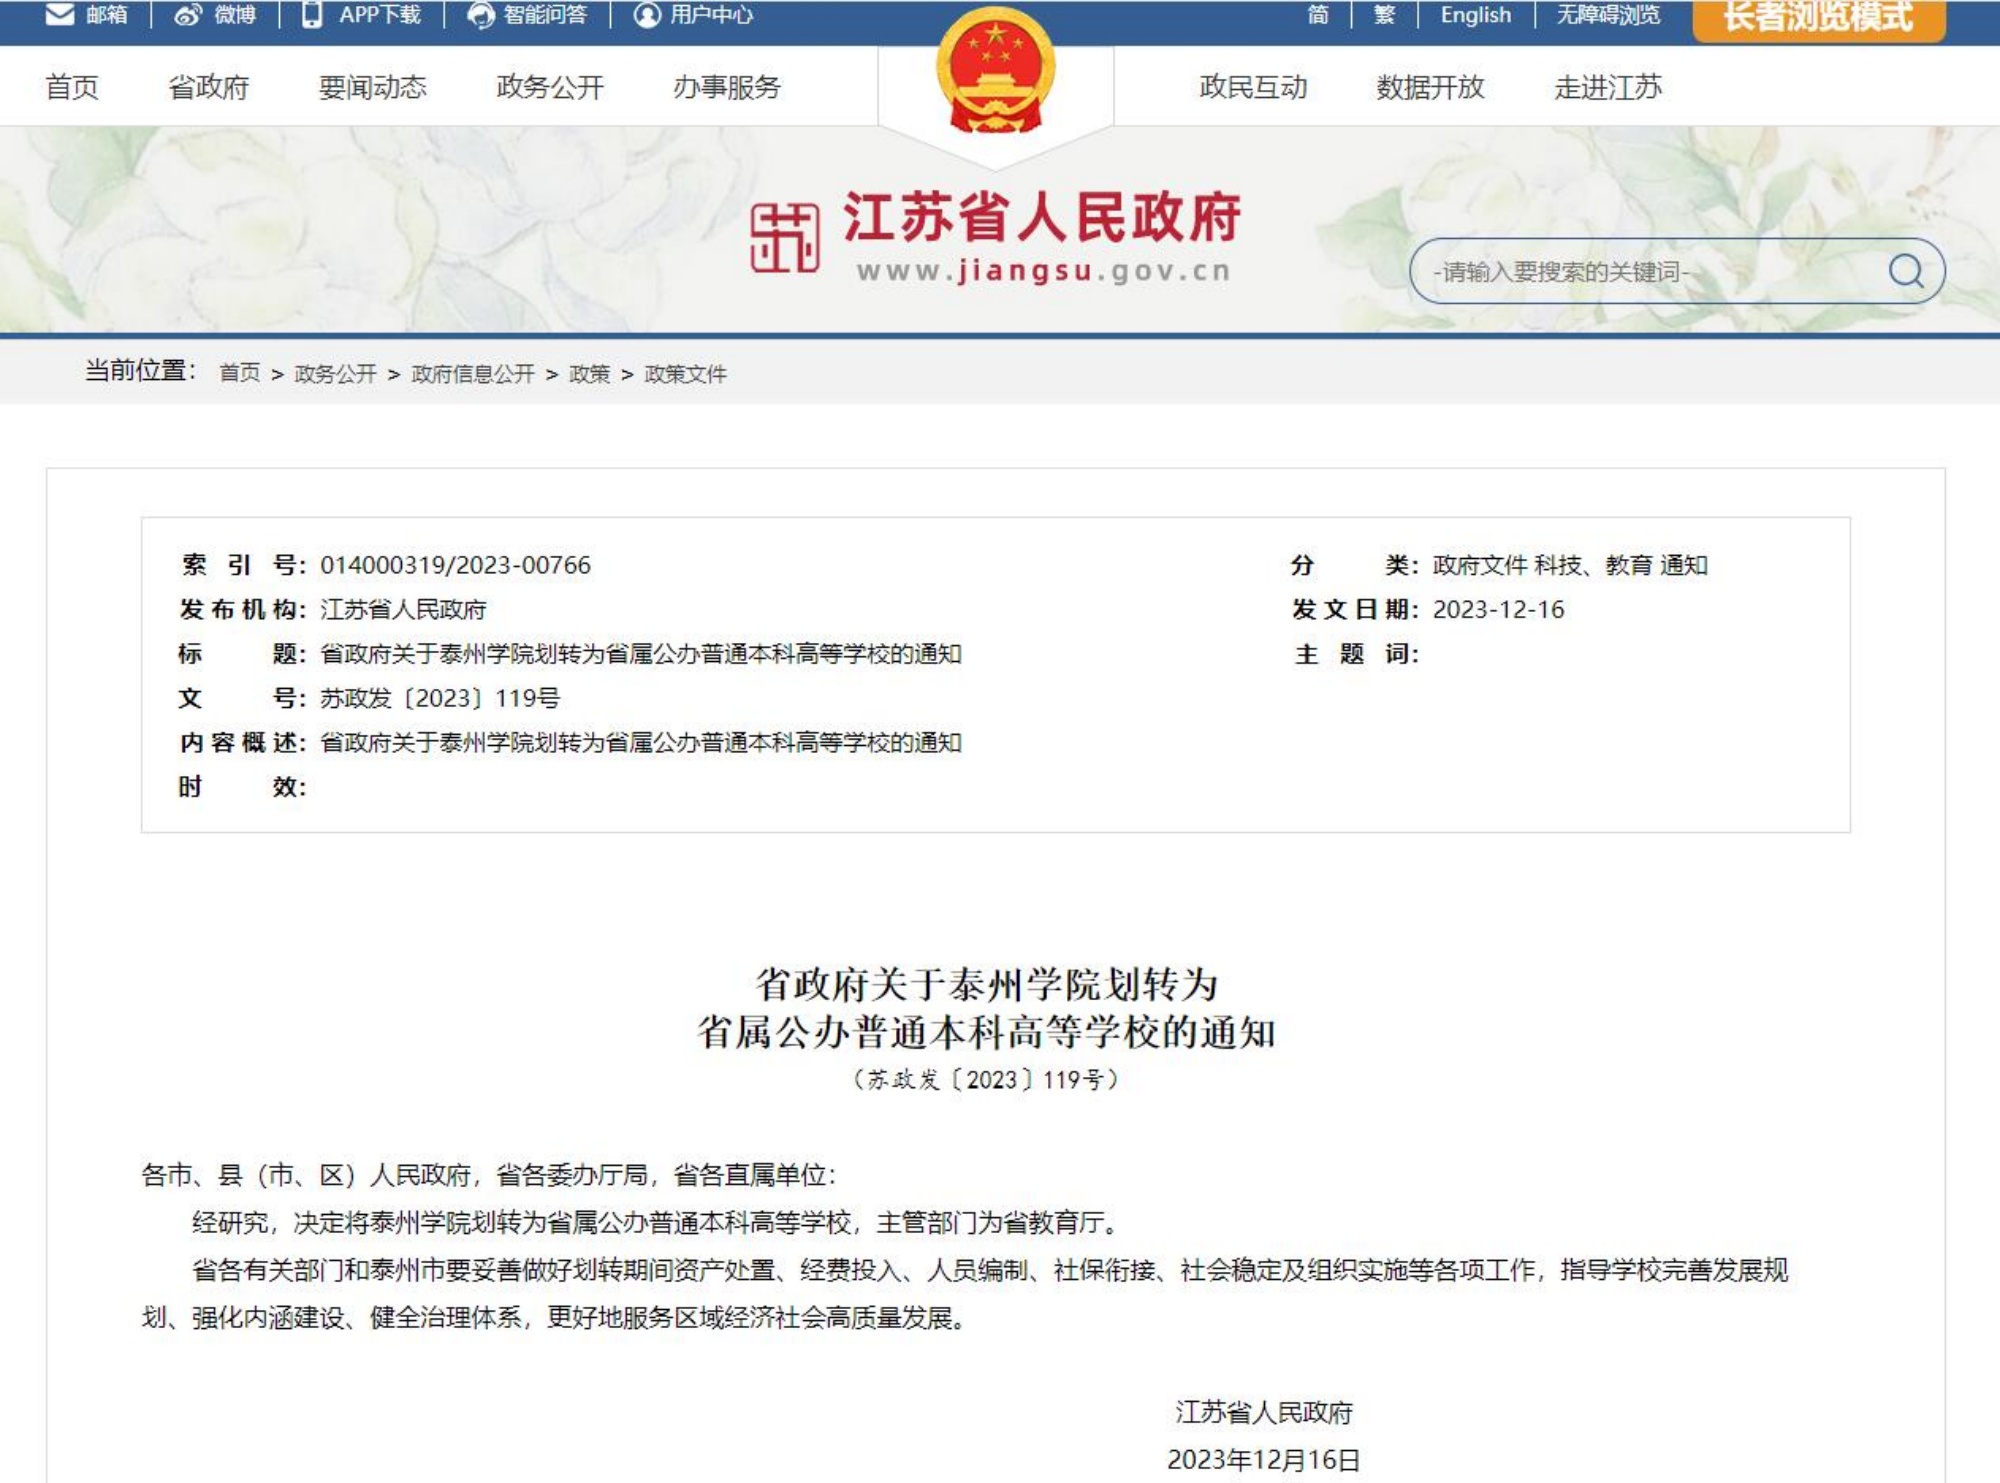
Task: Open the 省政府 navigation menu
Action: pos(208,88)
